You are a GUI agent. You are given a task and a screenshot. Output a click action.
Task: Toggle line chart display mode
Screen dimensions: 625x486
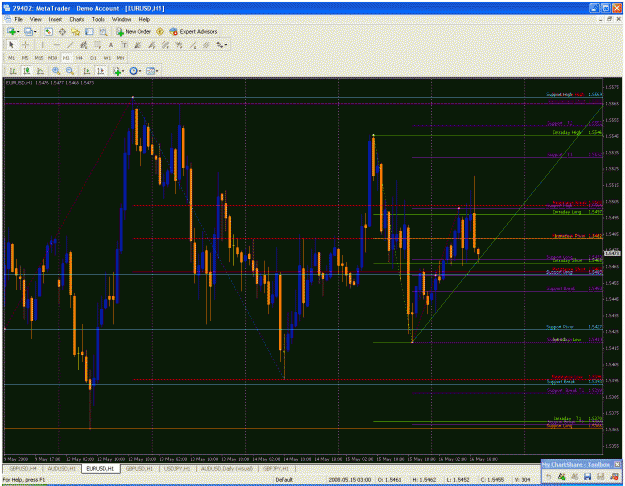(40, 71)
